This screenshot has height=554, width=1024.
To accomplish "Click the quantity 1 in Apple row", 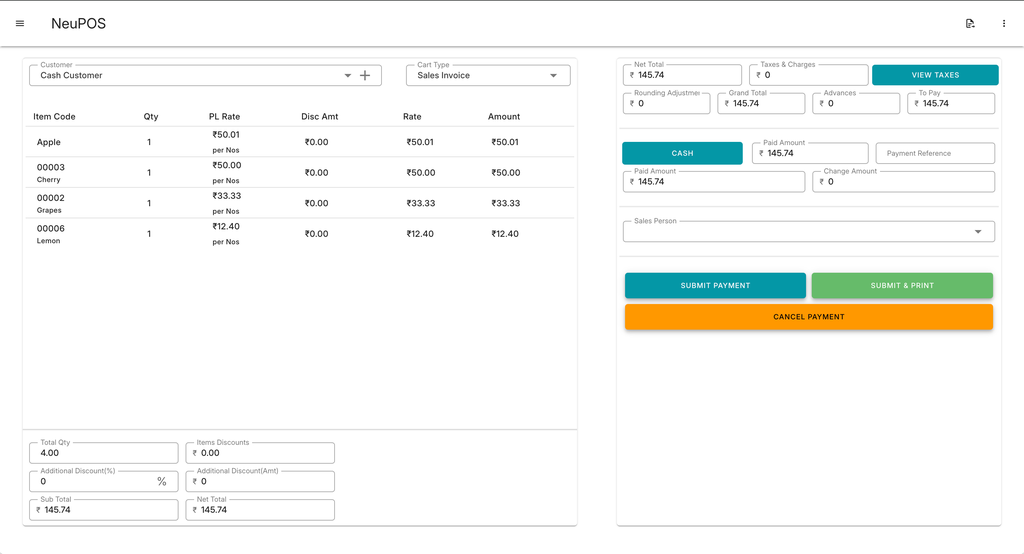I will click(149, 142).
